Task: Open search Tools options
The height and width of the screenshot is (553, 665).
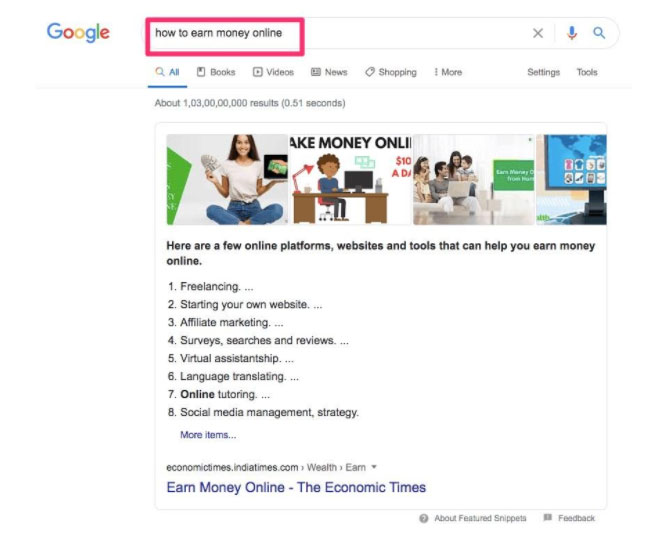Action: tap(587, 72)
